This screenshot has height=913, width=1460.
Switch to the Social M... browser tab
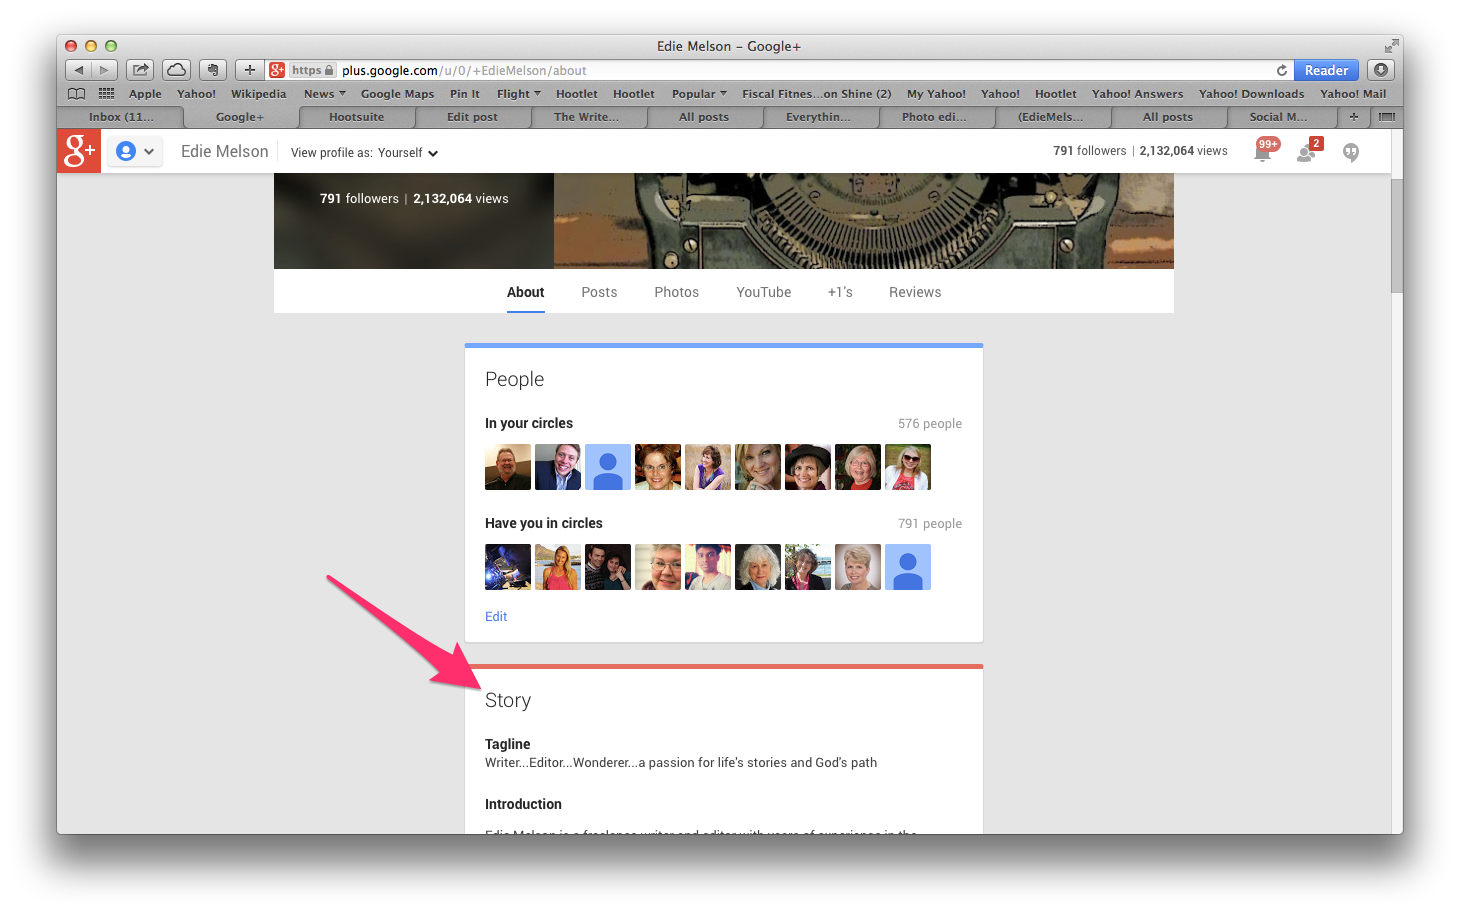[x=1278, y=117]
